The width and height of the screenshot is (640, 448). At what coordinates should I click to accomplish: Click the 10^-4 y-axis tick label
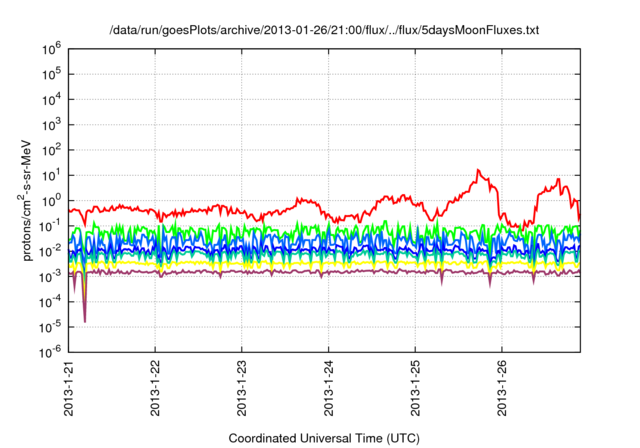[x=50, y=302]
